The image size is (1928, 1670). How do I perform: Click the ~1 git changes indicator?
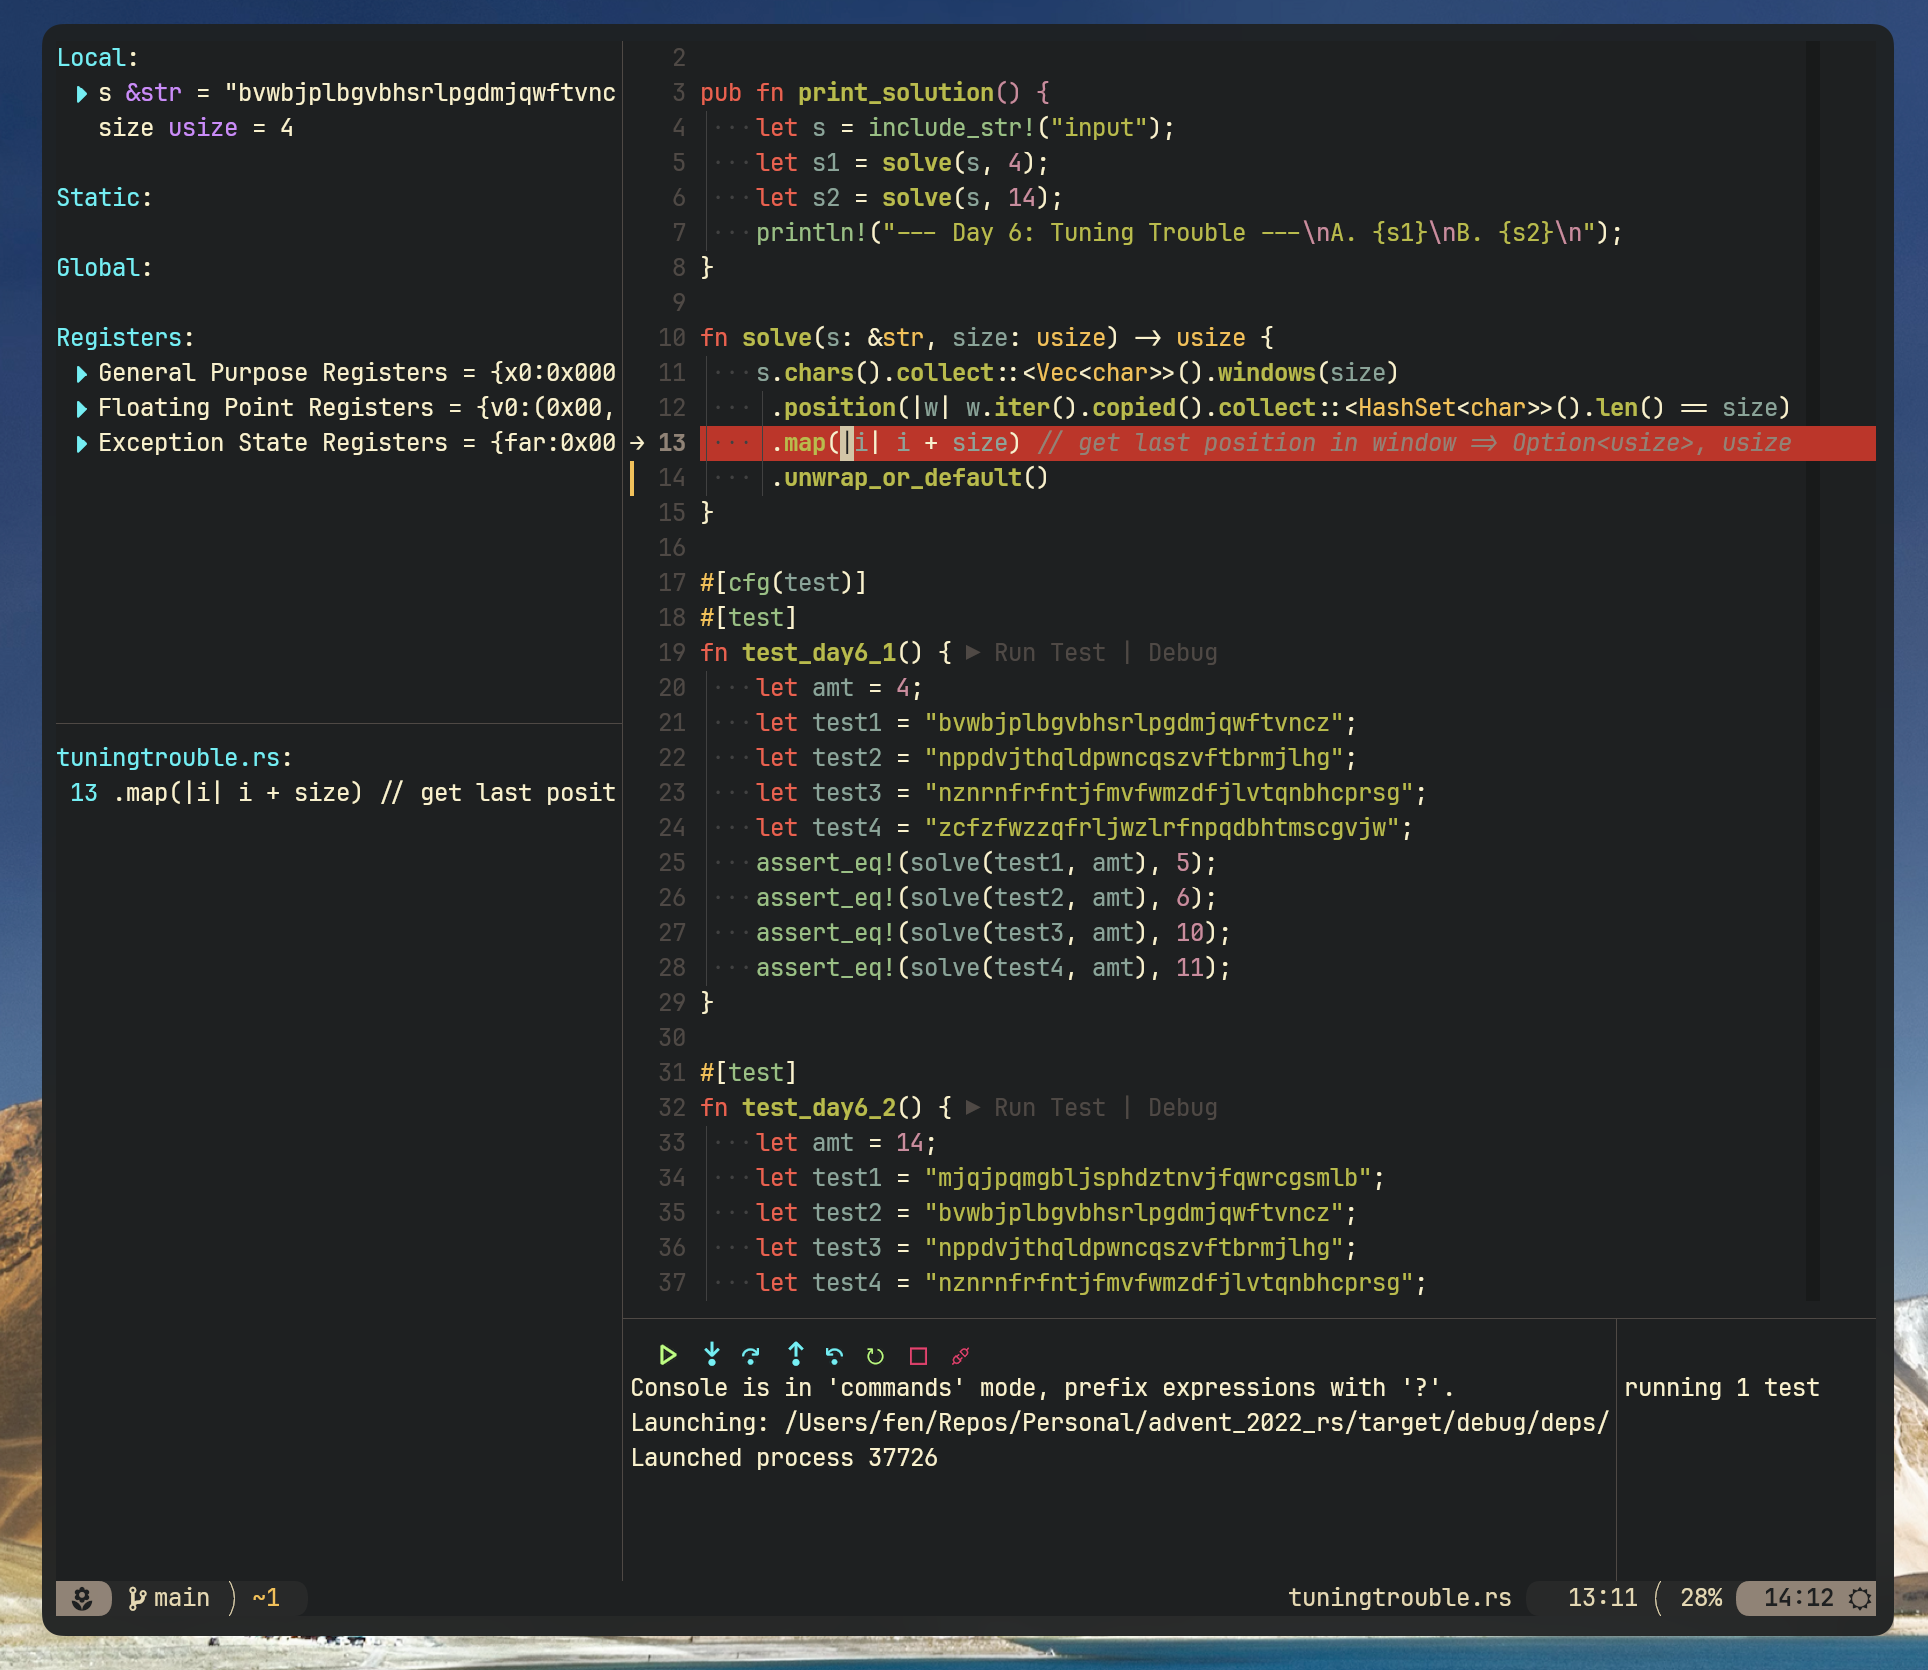266,1598
